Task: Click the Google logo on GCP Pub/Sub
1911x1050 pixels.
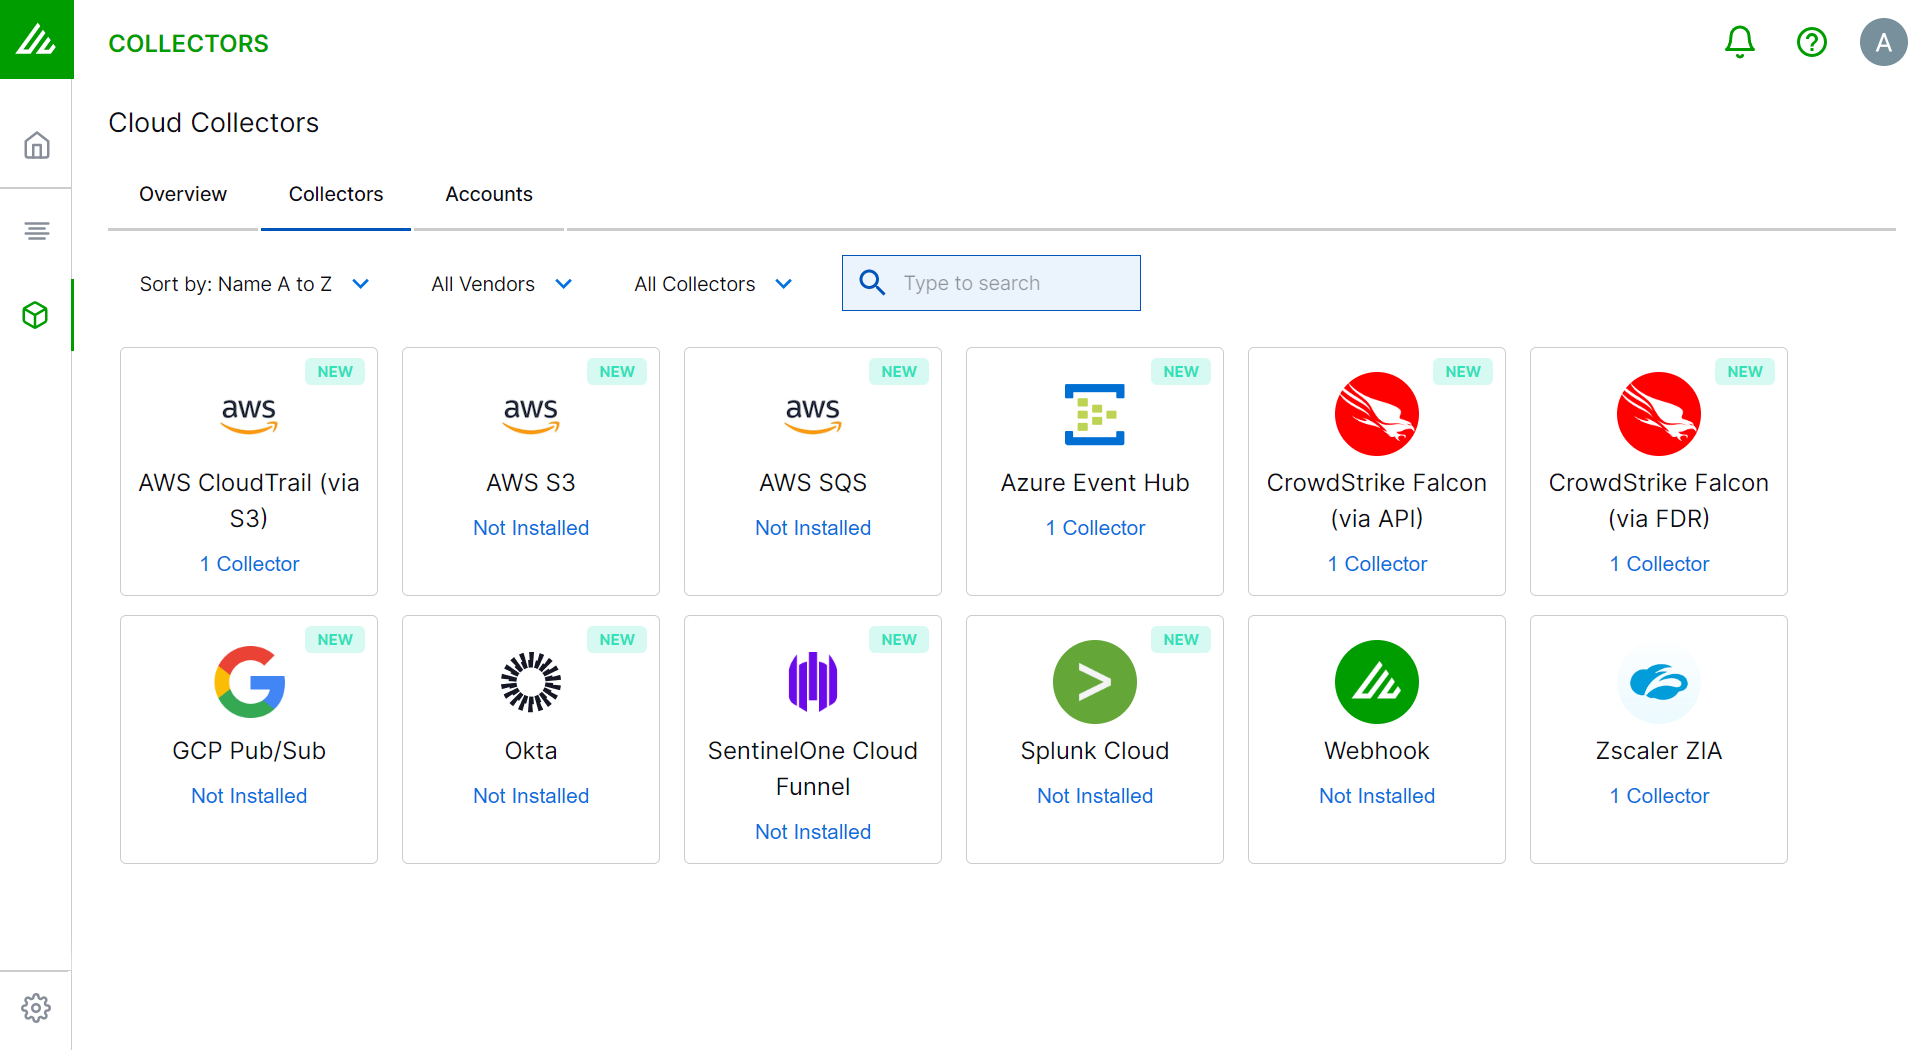Action: (x=249, y=682)
